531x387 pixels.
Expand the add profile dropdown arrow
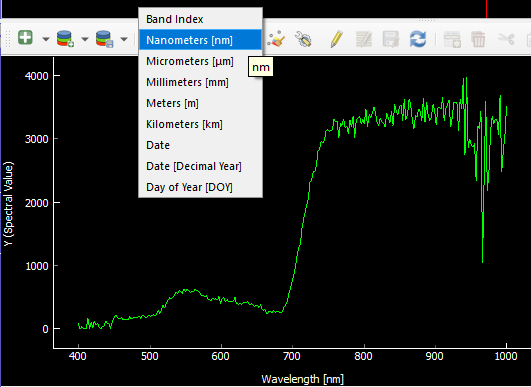pos(46,39)
